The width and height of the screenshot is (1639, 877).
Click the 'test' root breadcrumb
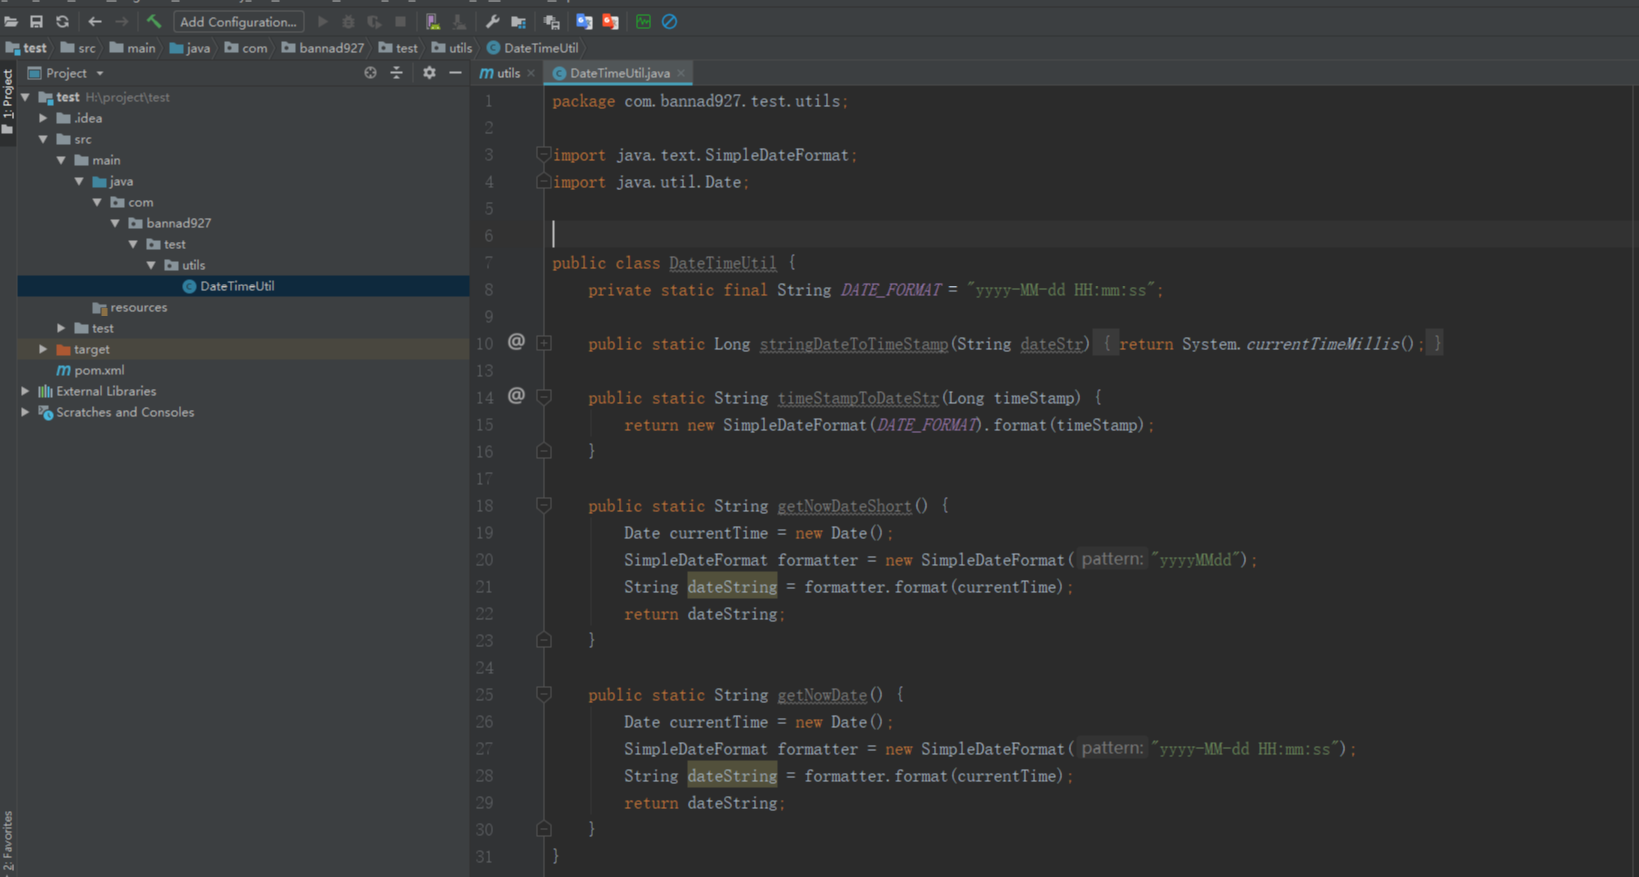coord(27,48)
